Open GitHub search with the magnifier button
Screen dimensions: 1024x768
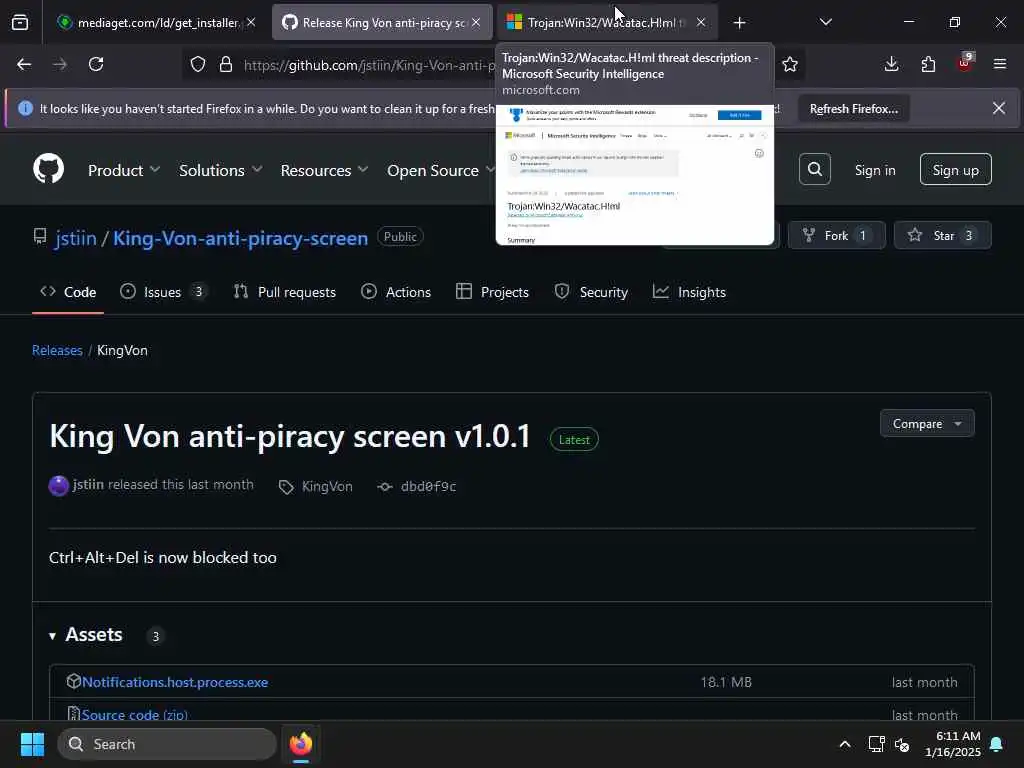815,169
